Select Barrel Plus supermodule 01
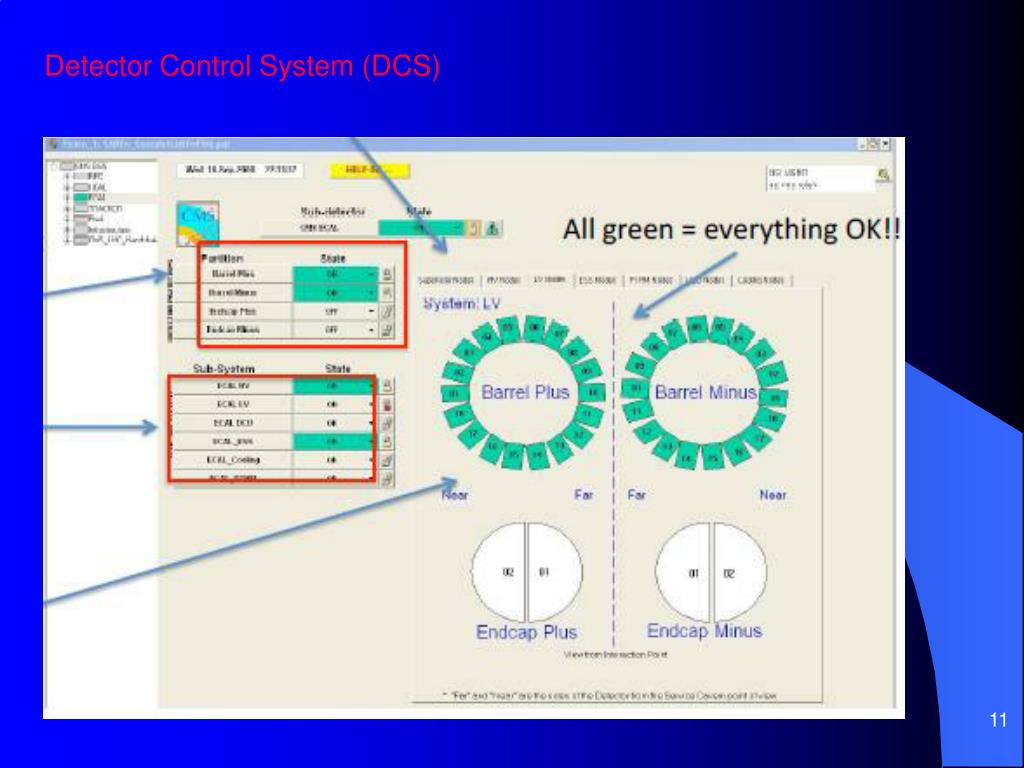Screen dimensions: 1024x768 click(453, 394)
